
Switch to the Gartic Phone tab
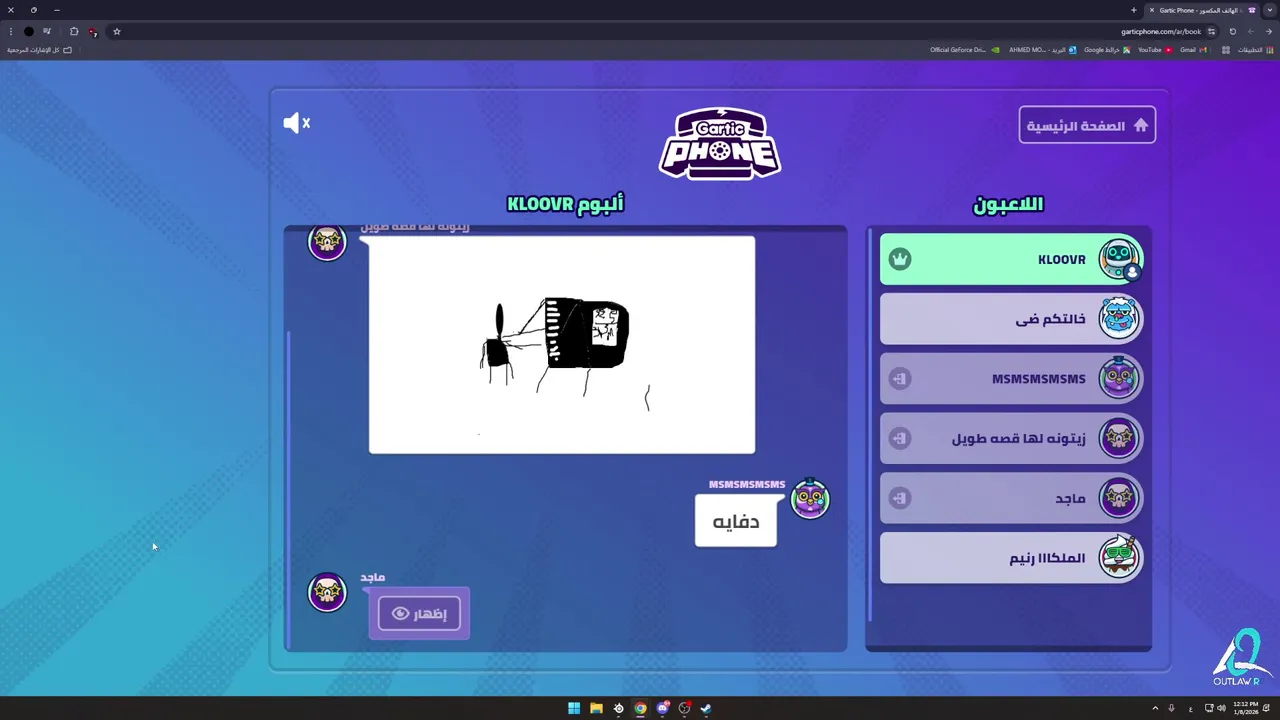coord(1200,10)
